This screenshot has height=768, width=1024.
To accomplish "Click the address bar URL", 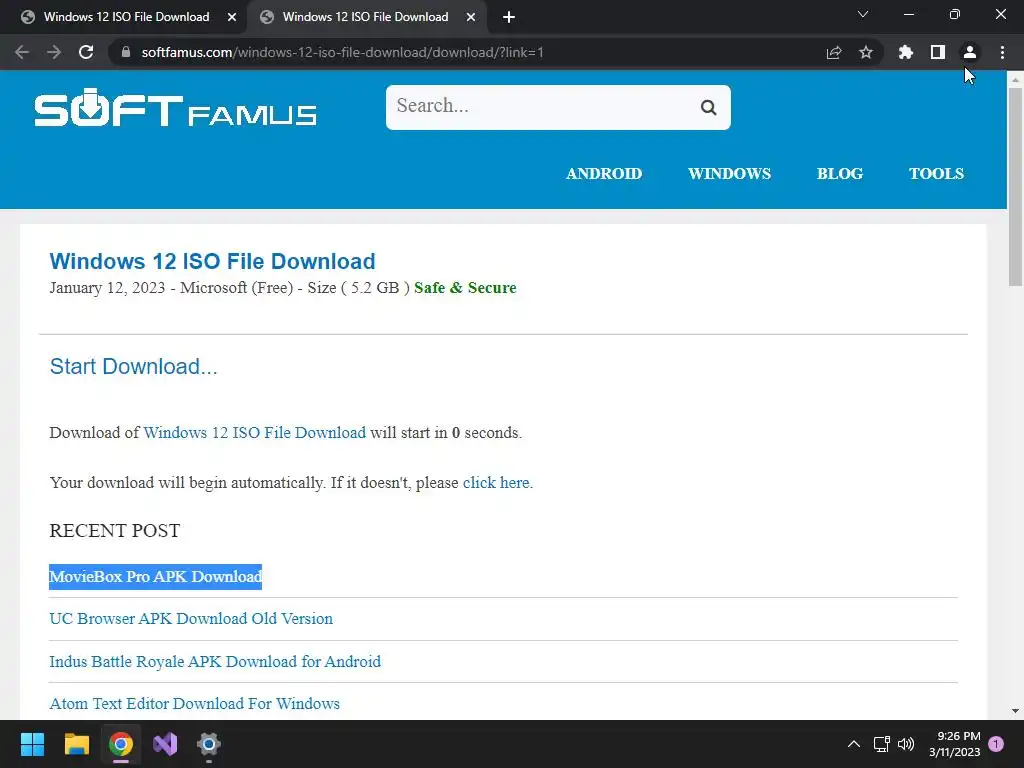I will point(342,52).
